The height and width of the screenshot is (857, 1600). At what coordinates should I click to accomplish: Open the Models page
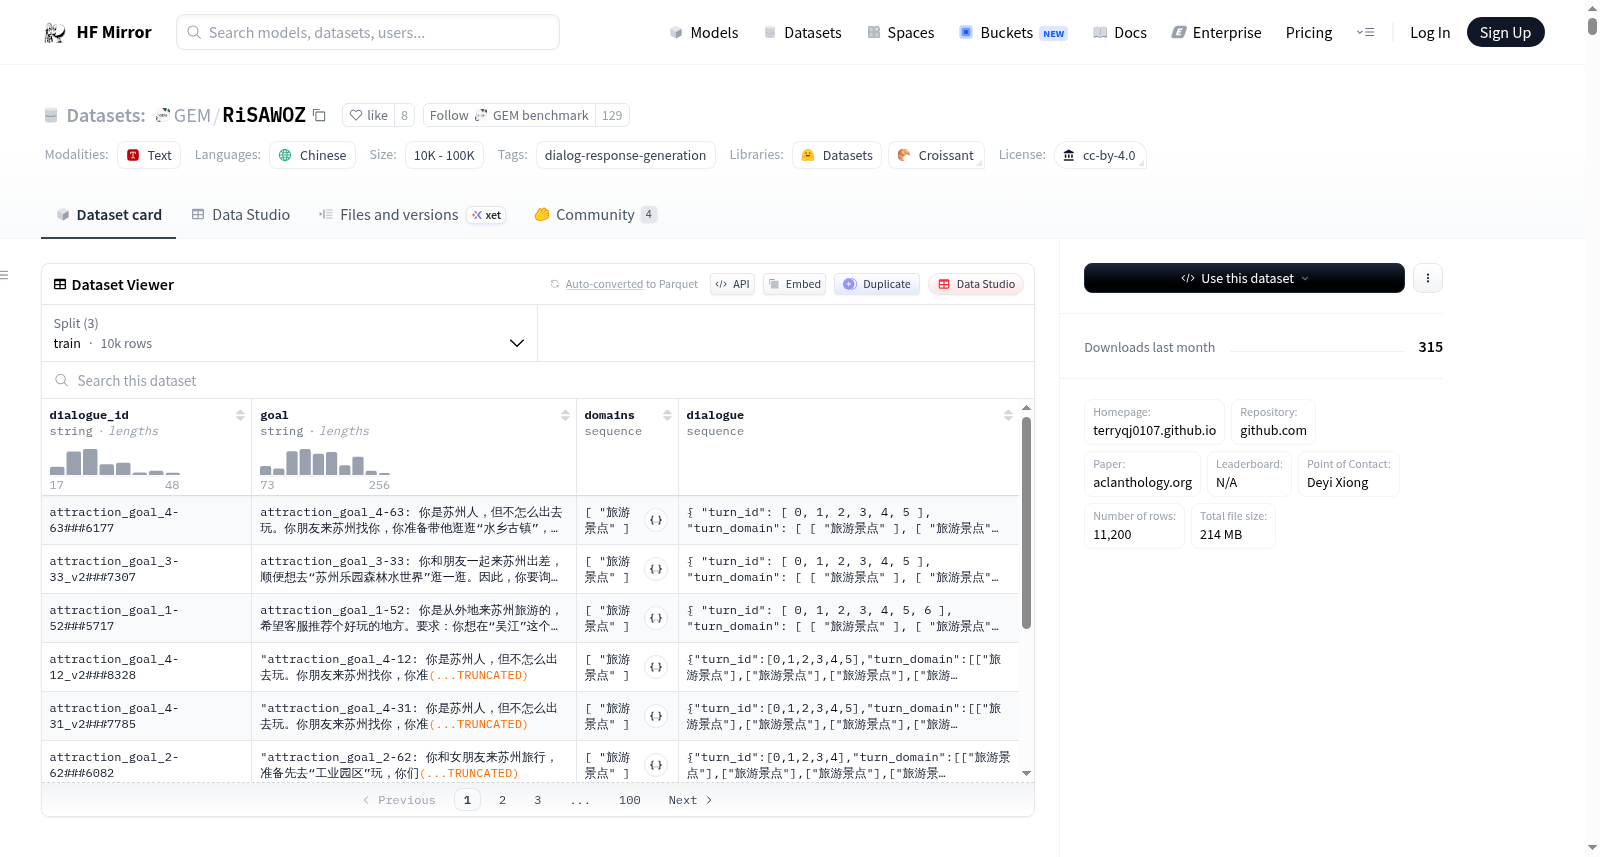pos(704,32)
